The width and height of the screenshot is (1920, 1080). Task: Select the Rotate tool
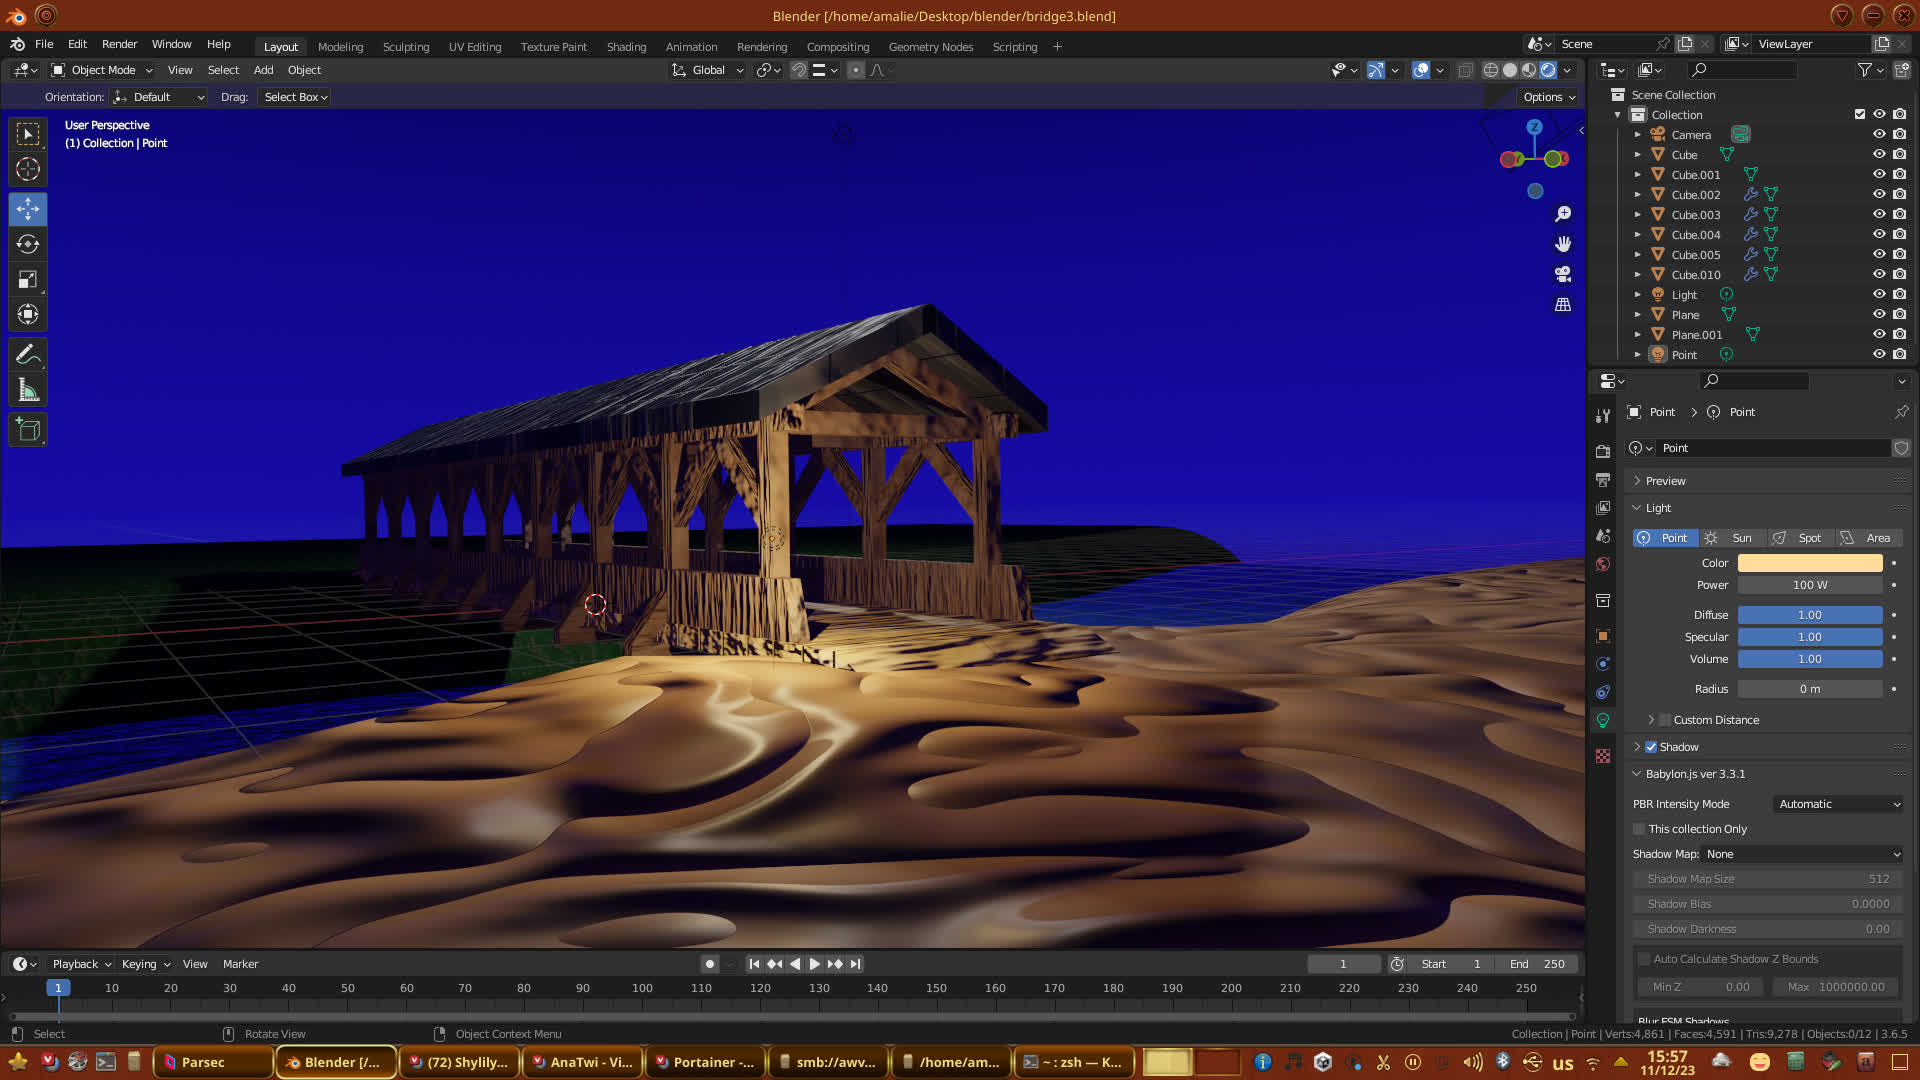click(x=28, y=244)
